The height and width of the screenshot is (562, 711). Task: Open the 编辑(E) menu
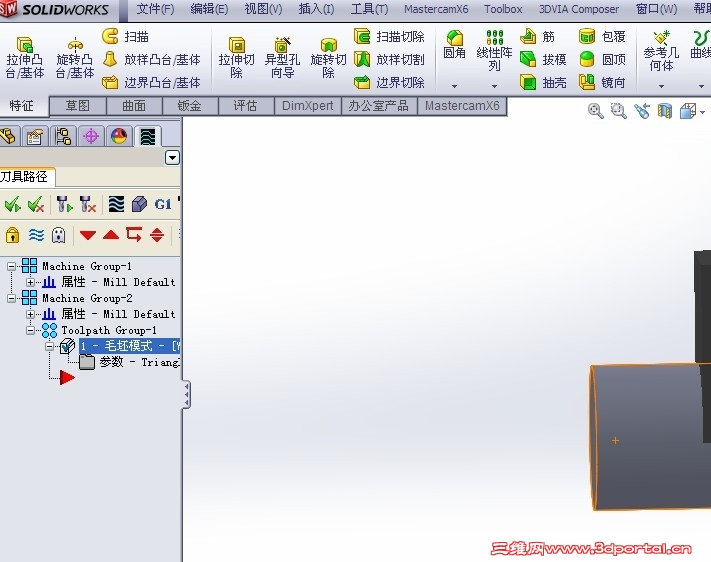coord(209,9)
